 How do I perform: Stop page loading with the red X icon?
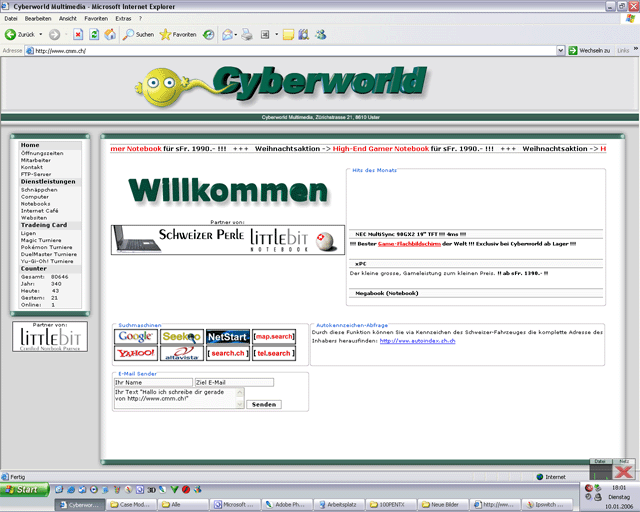[x=78, y=35]
